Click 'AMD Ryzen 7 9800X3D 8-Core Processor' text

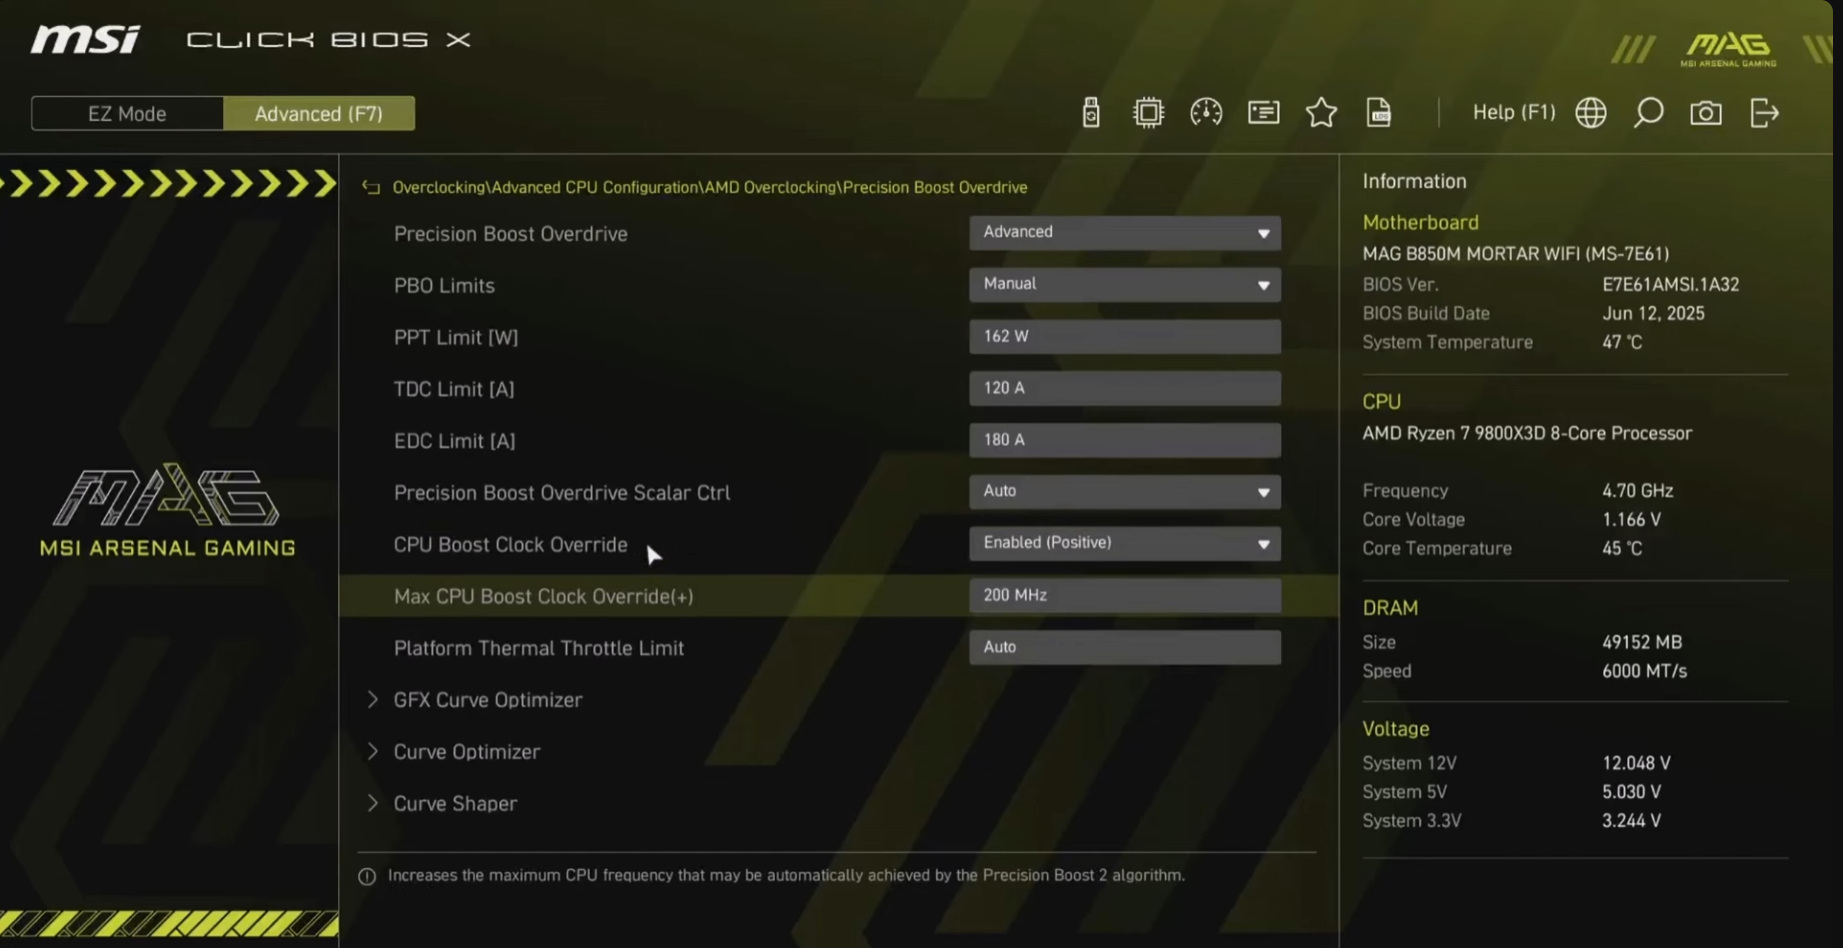coord(1527,434)
